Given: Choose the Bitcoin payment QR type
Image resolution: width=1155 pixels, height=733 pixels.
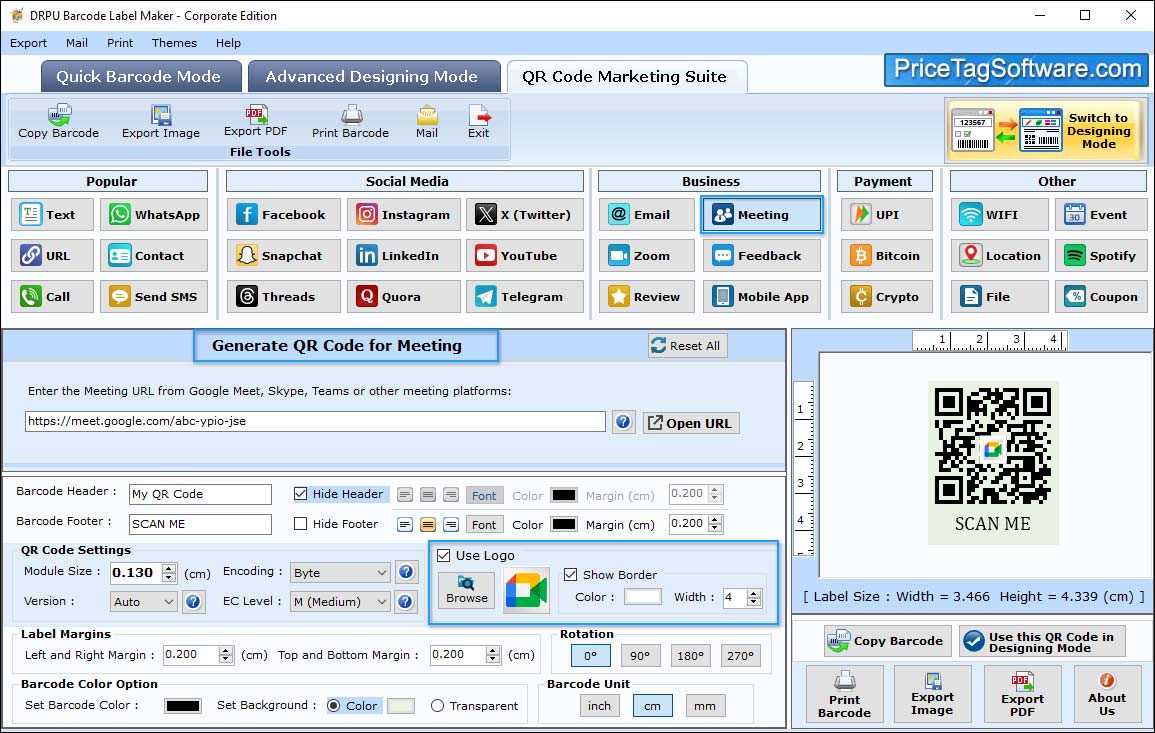Looking at the screenshot, I should (x=887, y=256).
